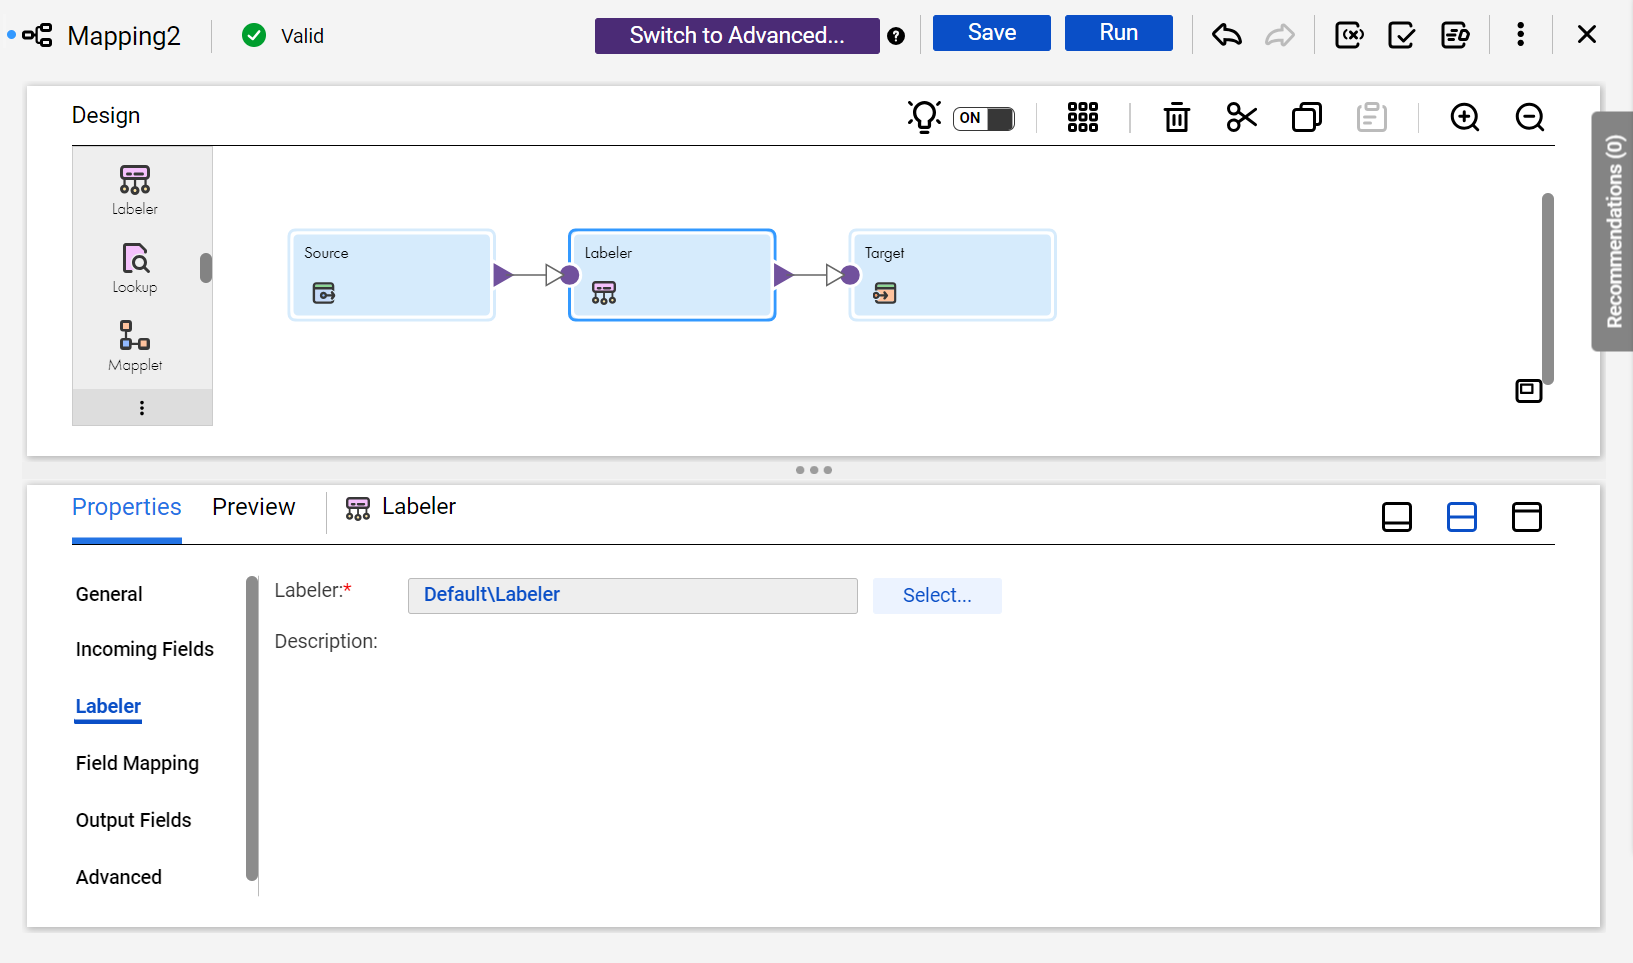Open the Labeler properties section
The height and width of the screenshot is (963, 1633).
click(x=108, y=706)
